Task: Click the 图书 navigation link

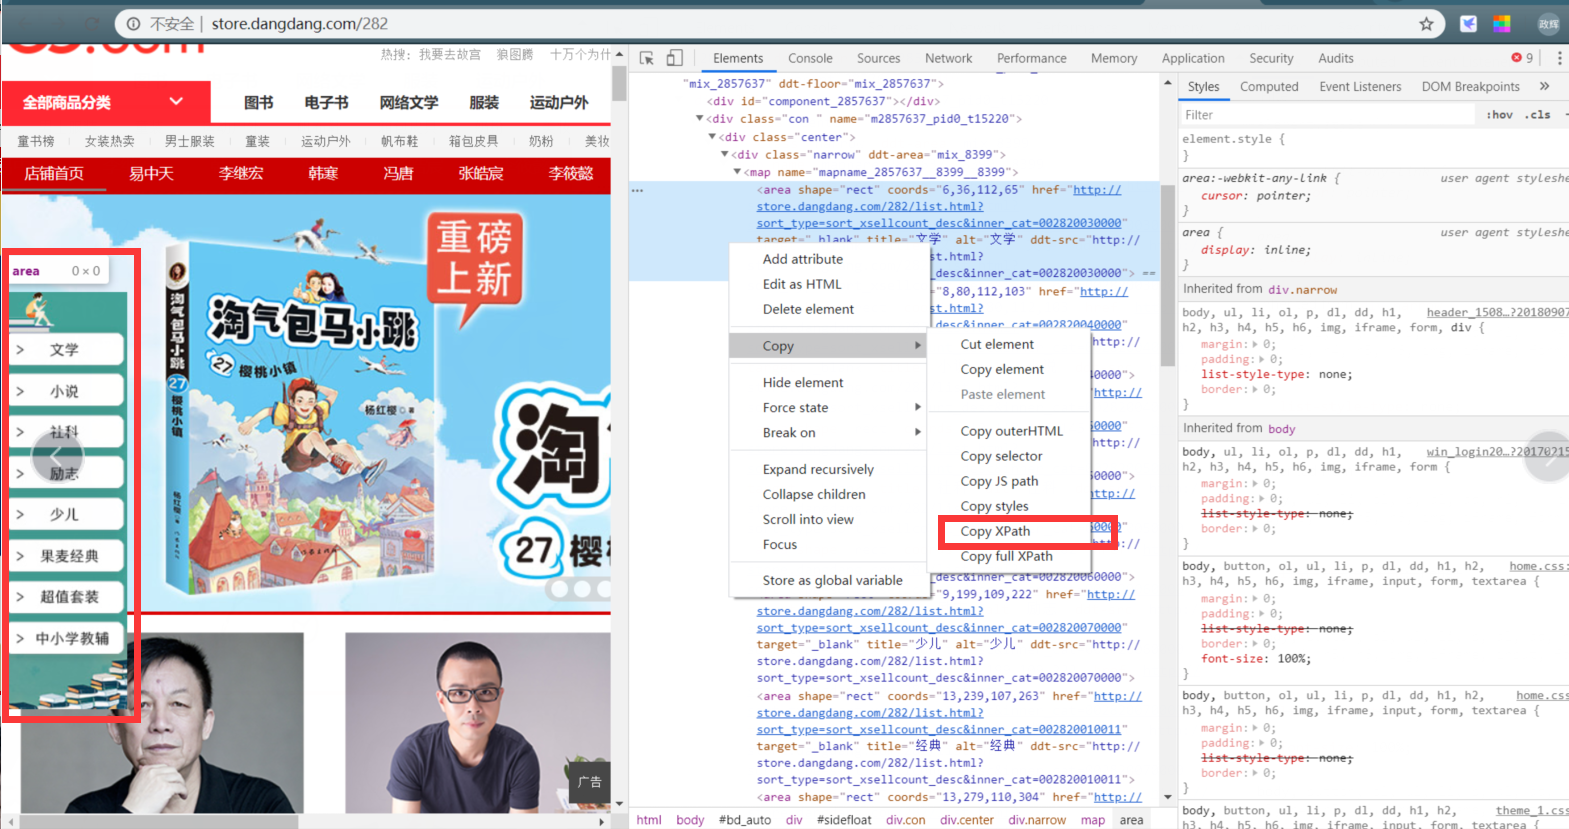Action: (x=259, y=102)
